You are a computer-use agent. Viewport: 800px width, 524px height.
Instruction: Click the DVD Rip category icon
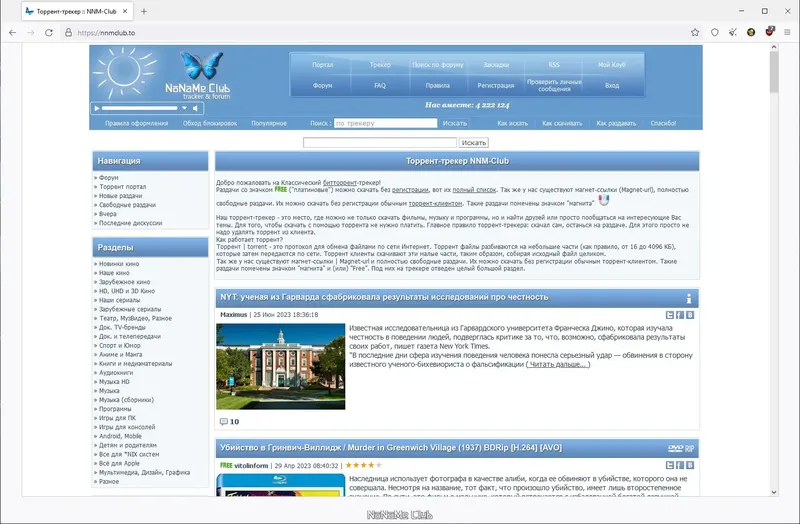click(x=681, y=448)
